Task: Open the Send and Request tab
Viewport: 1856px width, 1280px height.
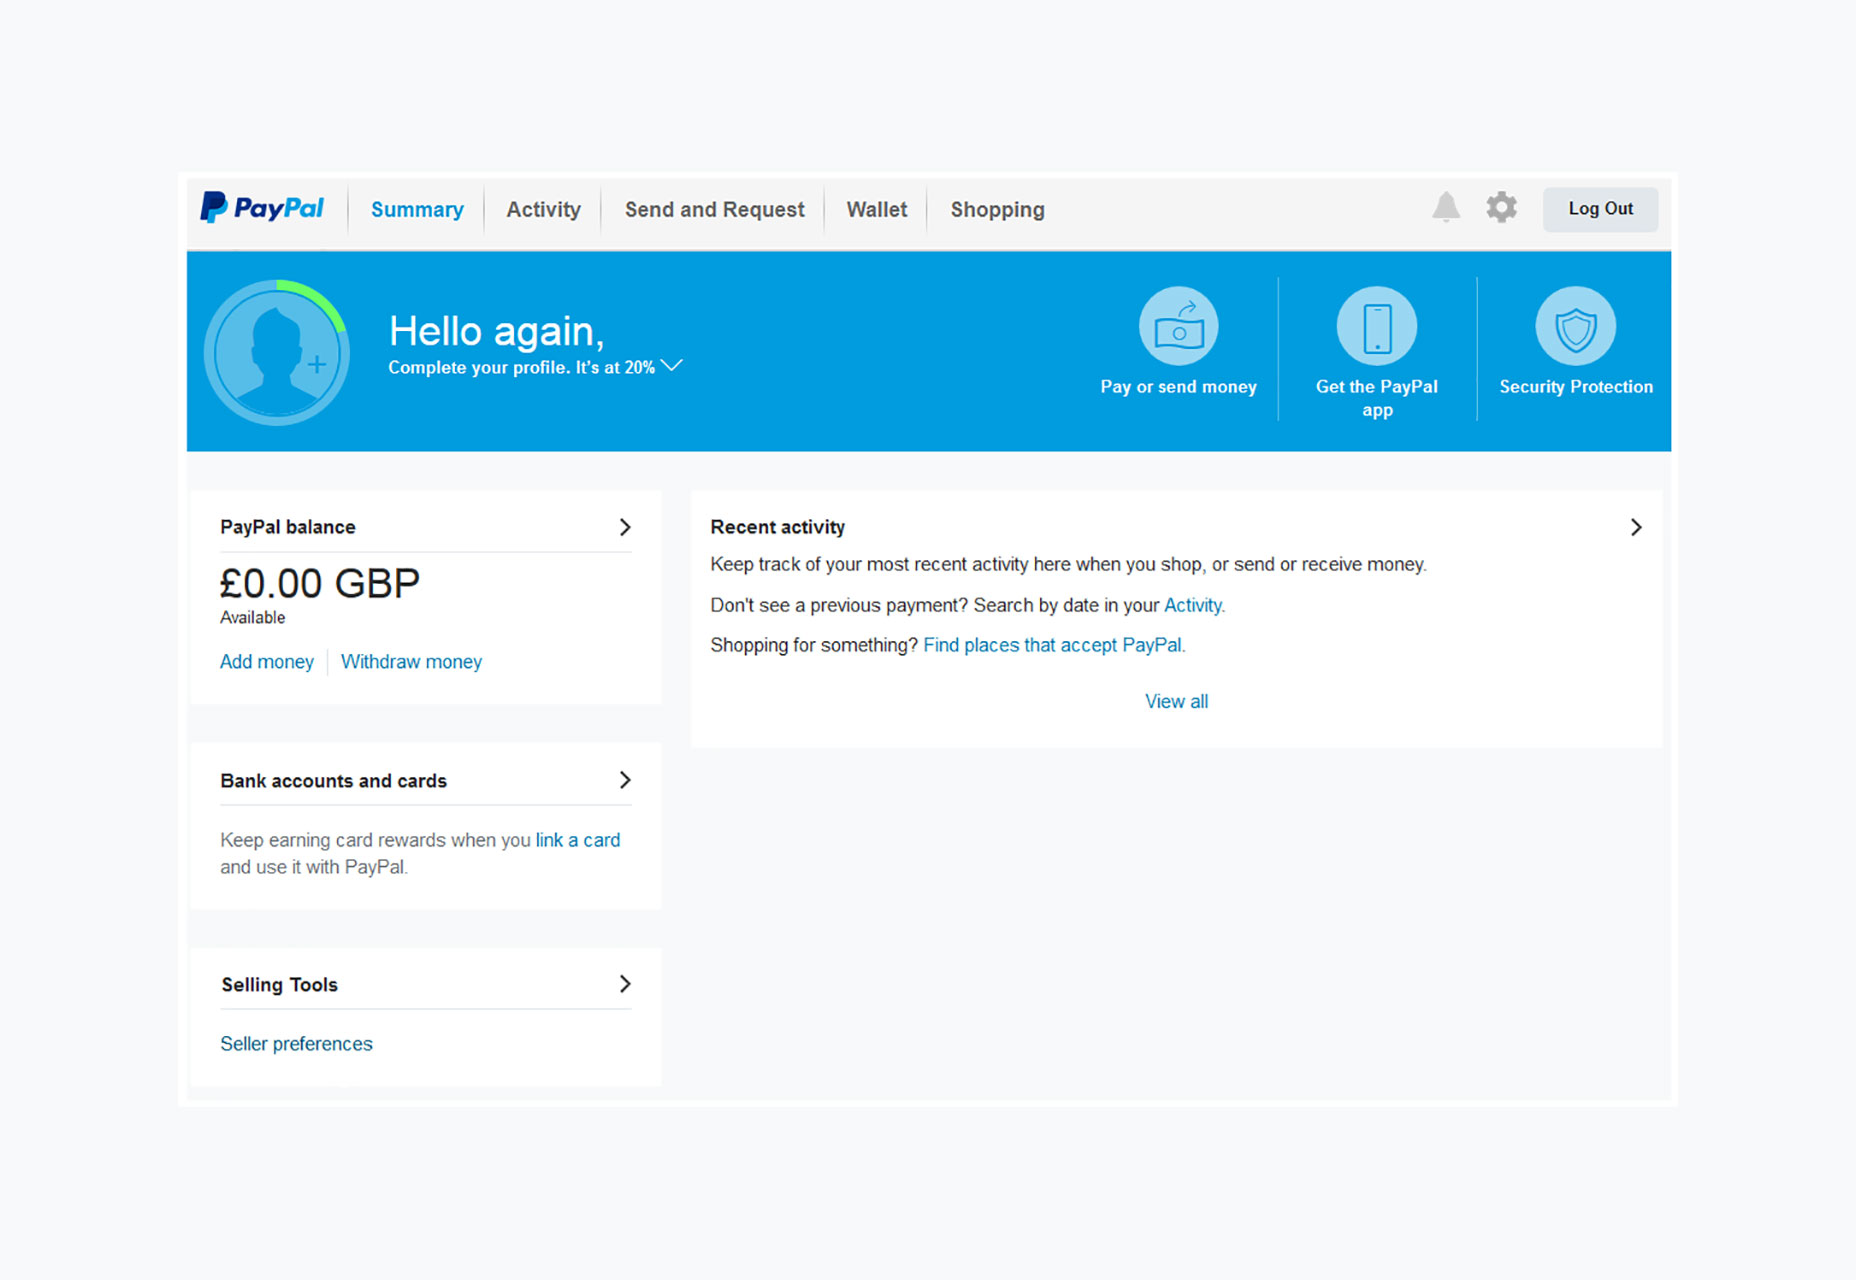Action: click(714, 210)
